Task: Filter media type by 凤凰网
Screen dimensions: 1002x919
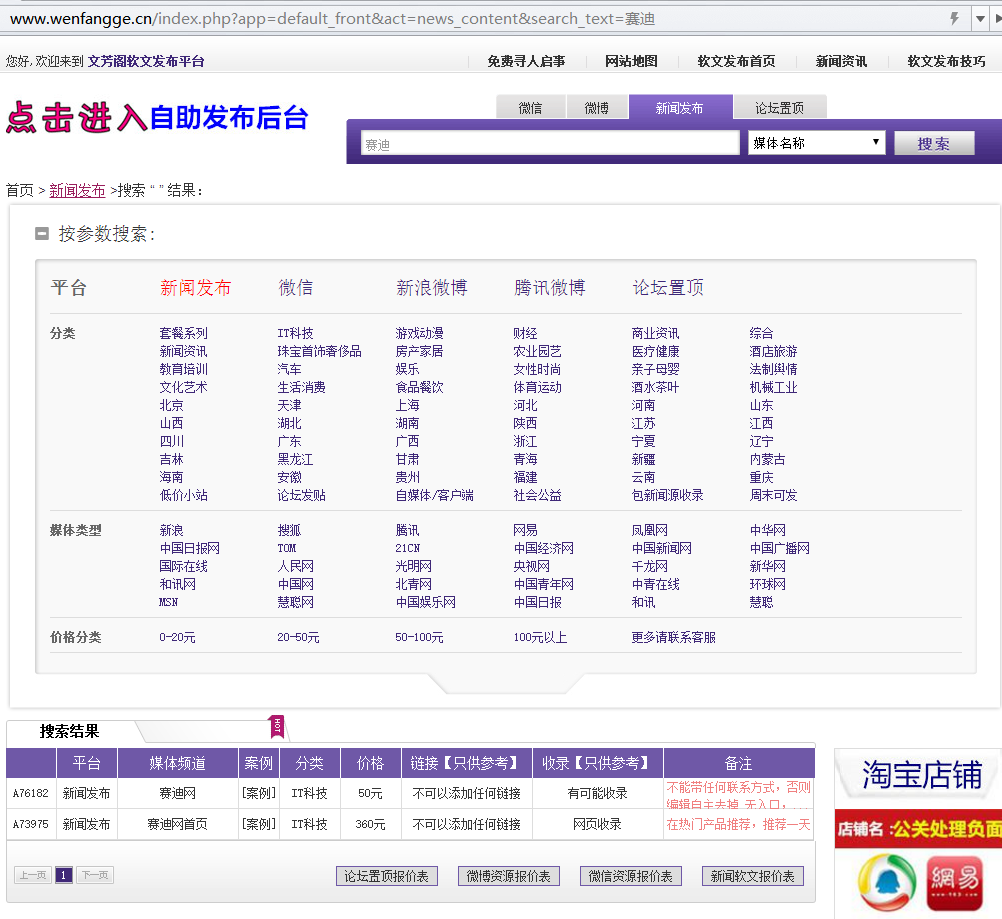Action: (649, 530)
